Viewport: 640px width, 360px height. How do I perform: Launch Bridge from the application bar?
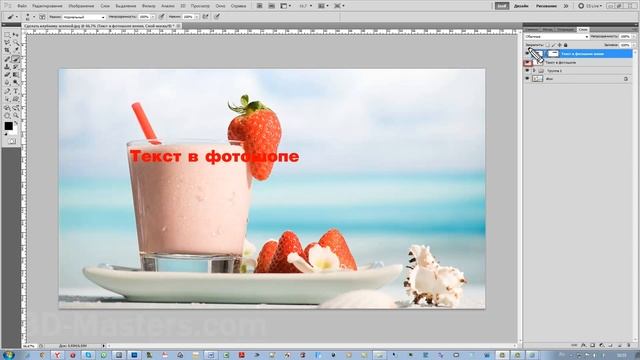coord(260,6)
